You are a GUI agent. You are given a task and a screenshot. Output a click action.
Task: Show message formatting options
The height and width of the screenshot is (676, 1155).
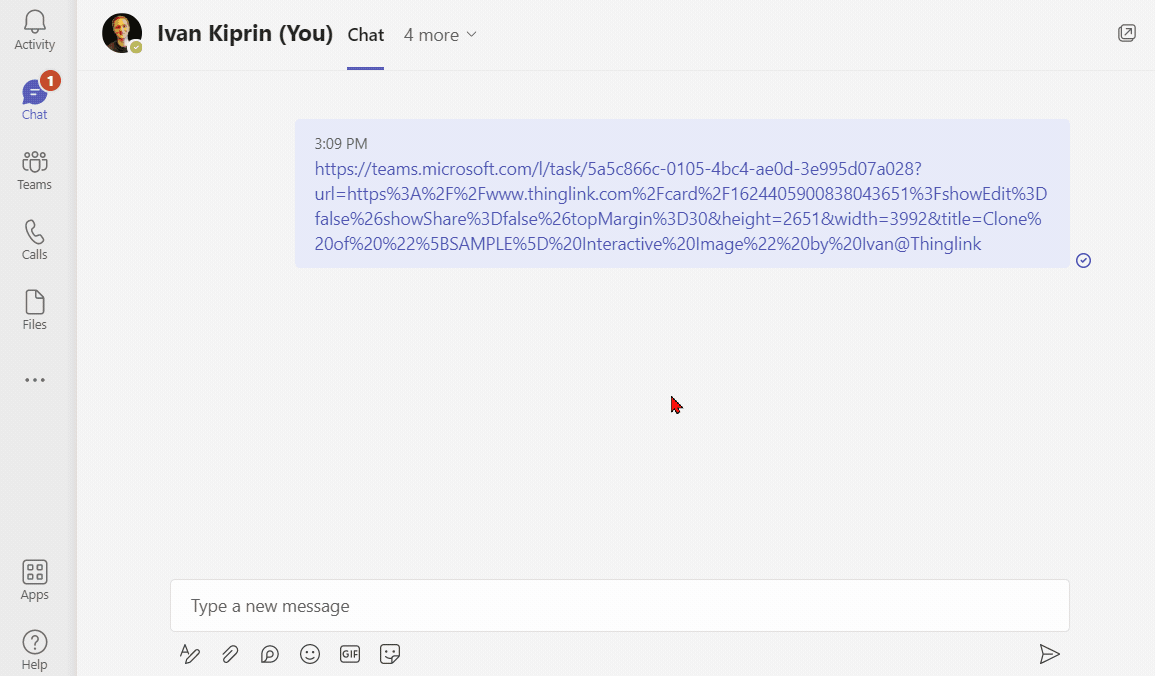[x=190, y=653]
